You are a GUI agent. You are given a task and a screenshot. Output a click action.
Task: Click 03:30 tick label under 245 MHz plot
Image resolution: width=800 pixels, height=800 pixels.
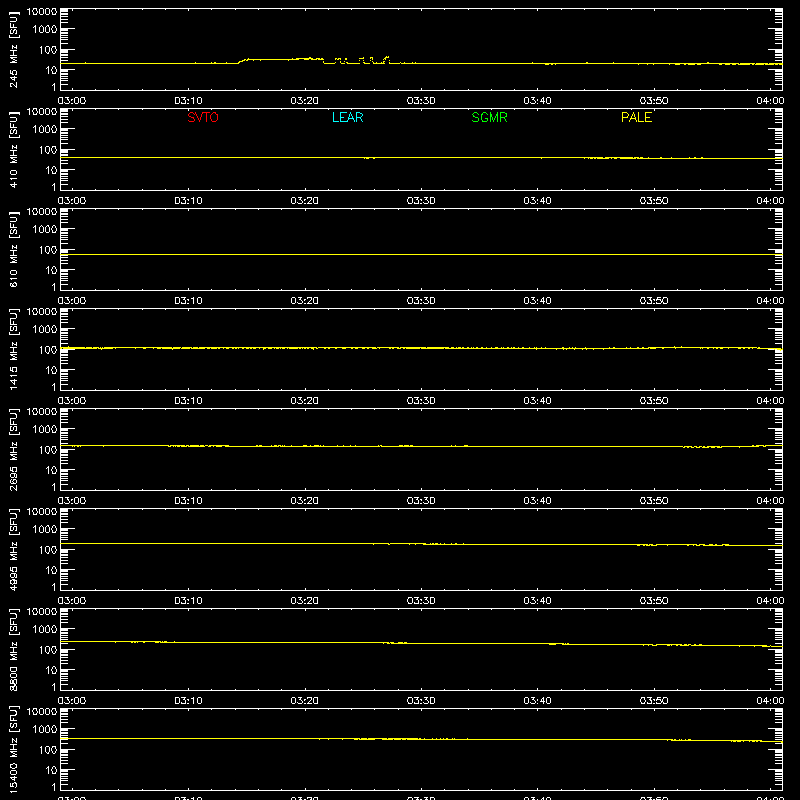click(x=421, y=101)
